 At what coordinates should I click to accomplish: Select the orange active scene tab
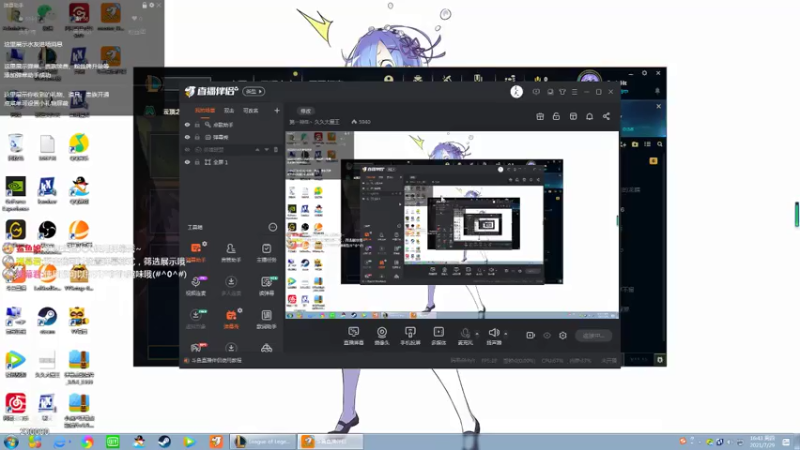205,111
